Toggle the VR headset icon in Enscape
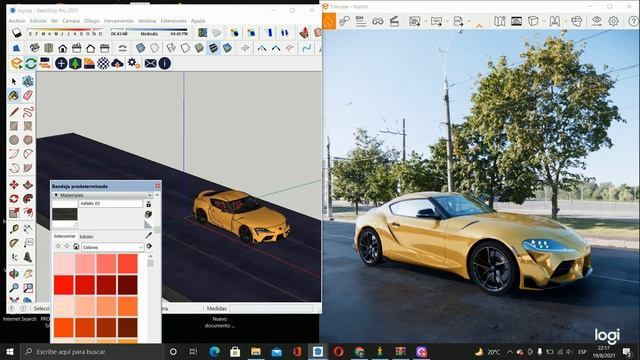The width and height of the screenshot is (640, 360). pos(577,21)
